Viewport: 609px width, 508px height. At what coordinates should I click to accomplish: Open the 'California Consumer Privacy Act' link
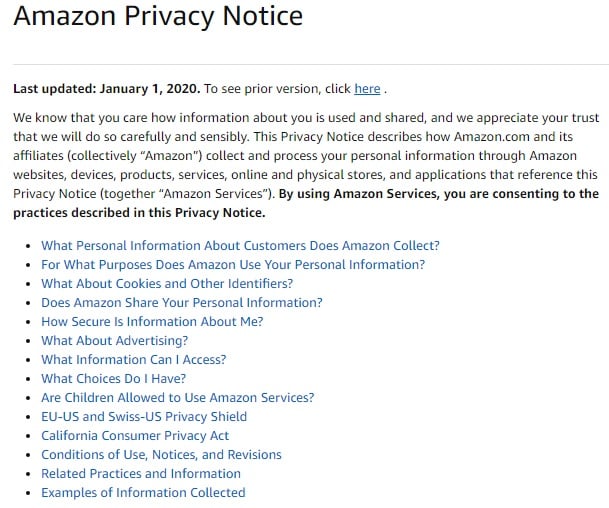(135, 436)
